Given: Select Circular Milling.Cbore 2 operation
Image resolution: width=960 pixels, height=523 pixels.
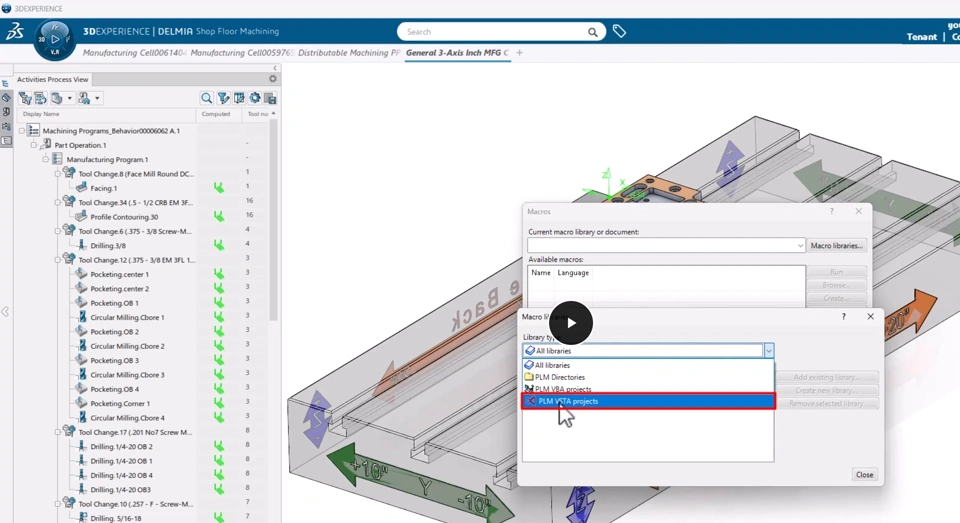Looking at the screenshot, I should pos(127,346).
